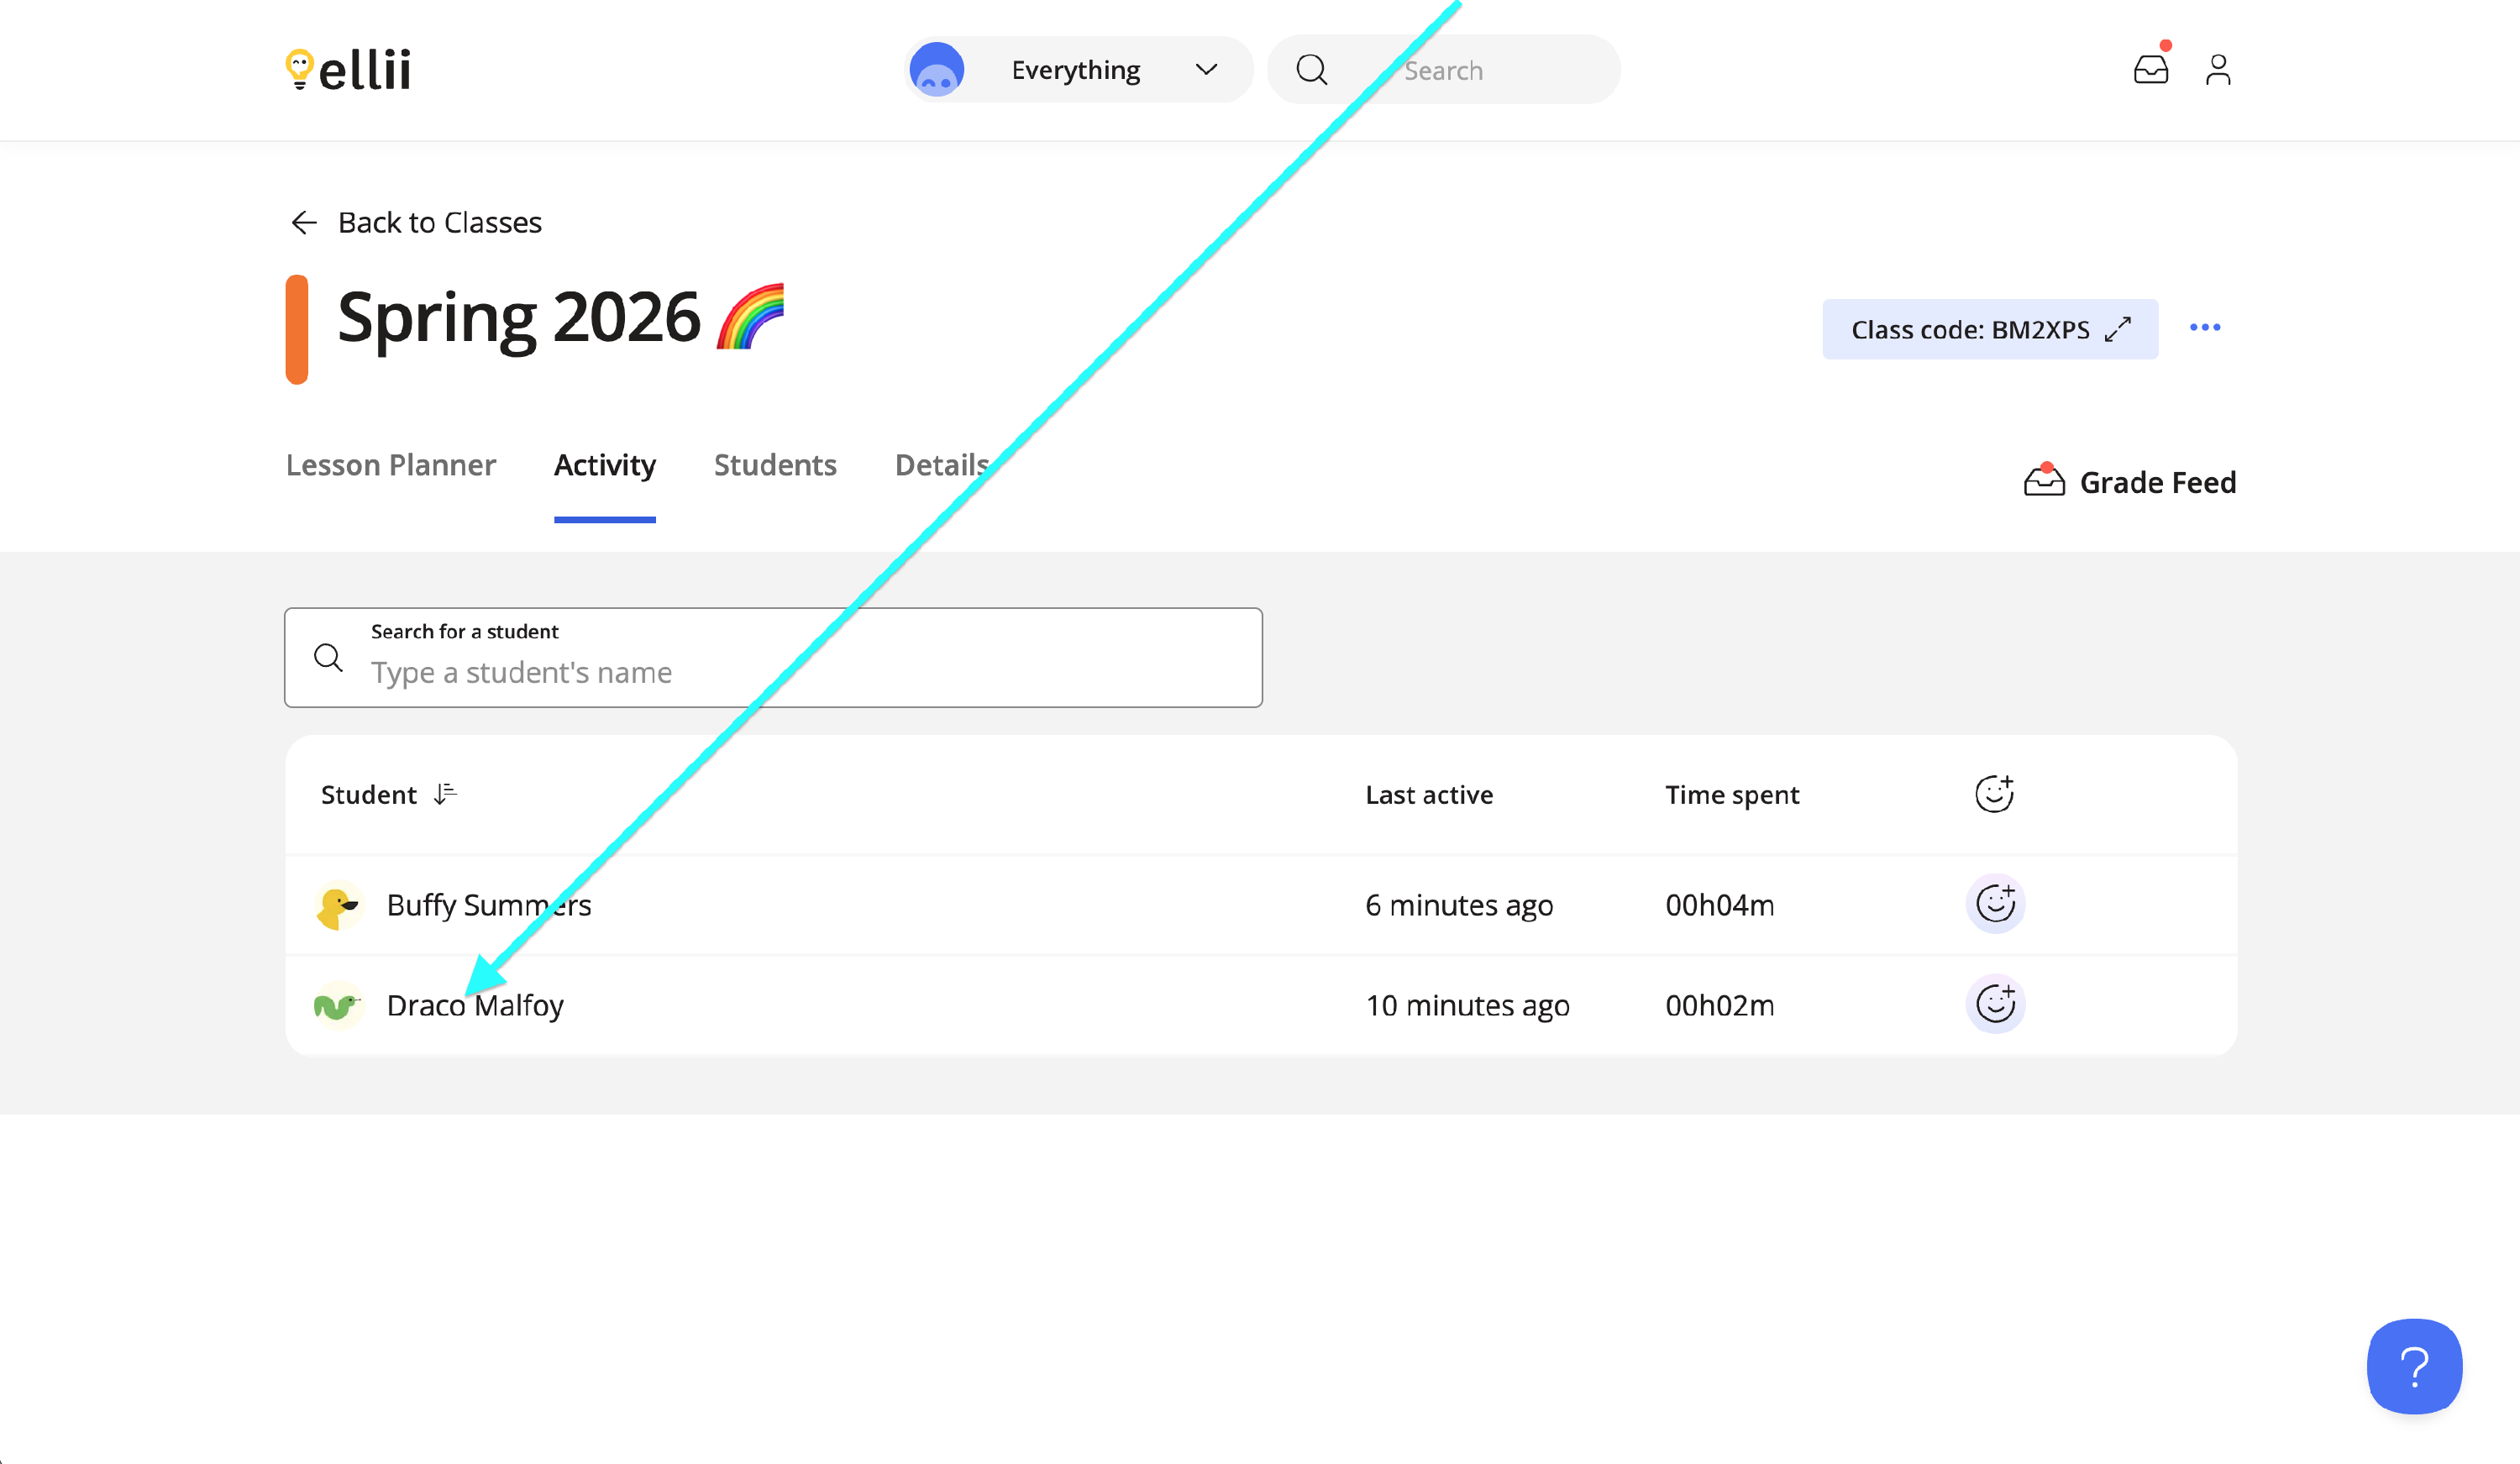The width and height of the screenshot is (2520, 1464).
Task: Expand the Everything filter dropdown
Action: click(x=1205, y=70)
